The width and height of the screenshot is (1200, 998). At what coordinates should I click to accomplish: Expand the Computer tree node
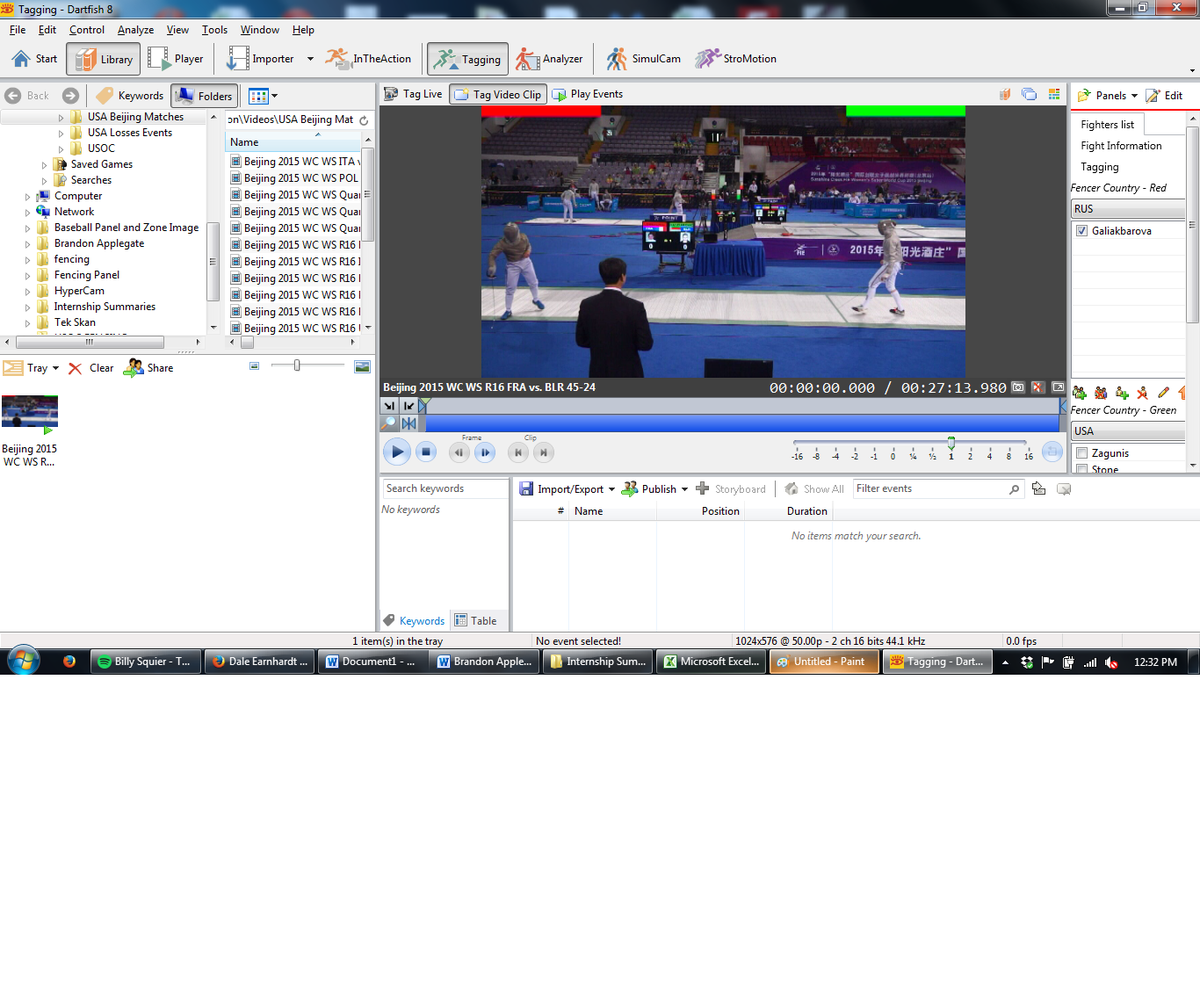coord(28,197)
